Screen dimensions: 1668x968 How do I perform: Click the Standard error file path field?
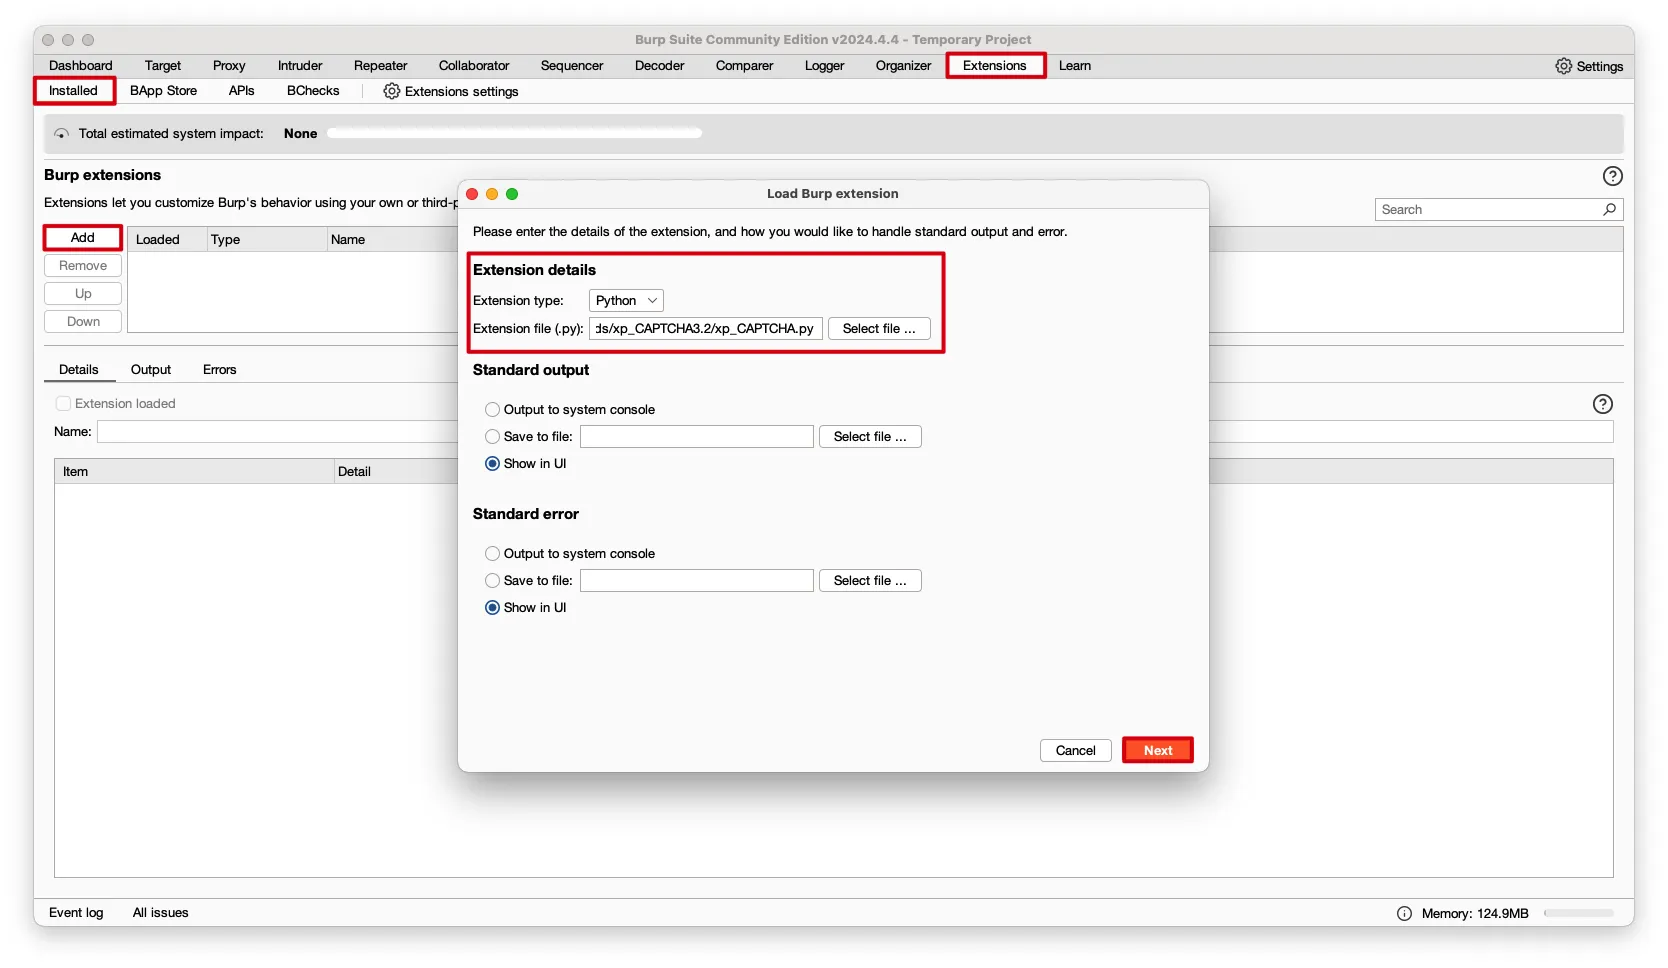click(697, 581)
